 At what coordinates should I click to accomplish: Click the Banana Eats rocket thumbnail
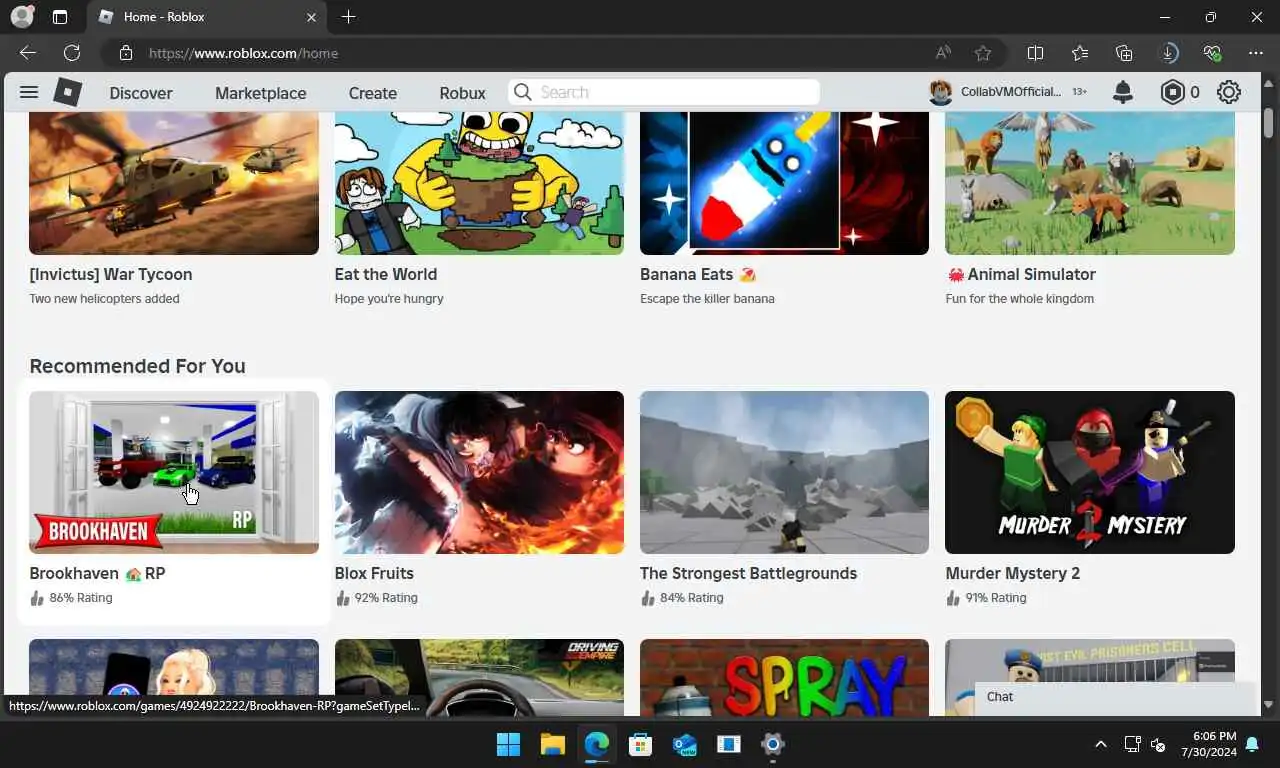click(784, 183)
